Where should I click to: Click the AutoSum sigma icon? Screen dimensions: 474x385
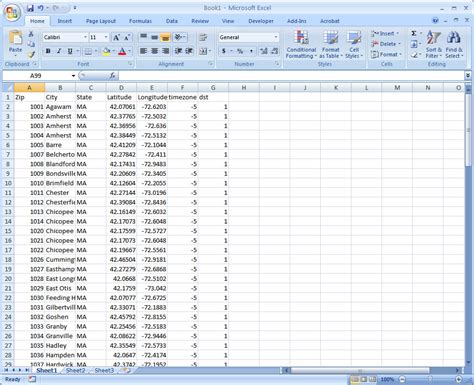pyautogui.click(x=414, y=33)
